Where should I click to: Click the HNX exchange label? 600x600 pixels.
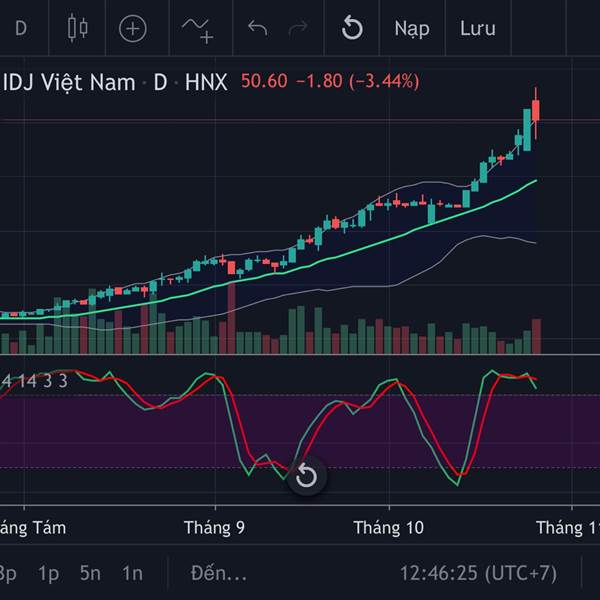point(206,82)
